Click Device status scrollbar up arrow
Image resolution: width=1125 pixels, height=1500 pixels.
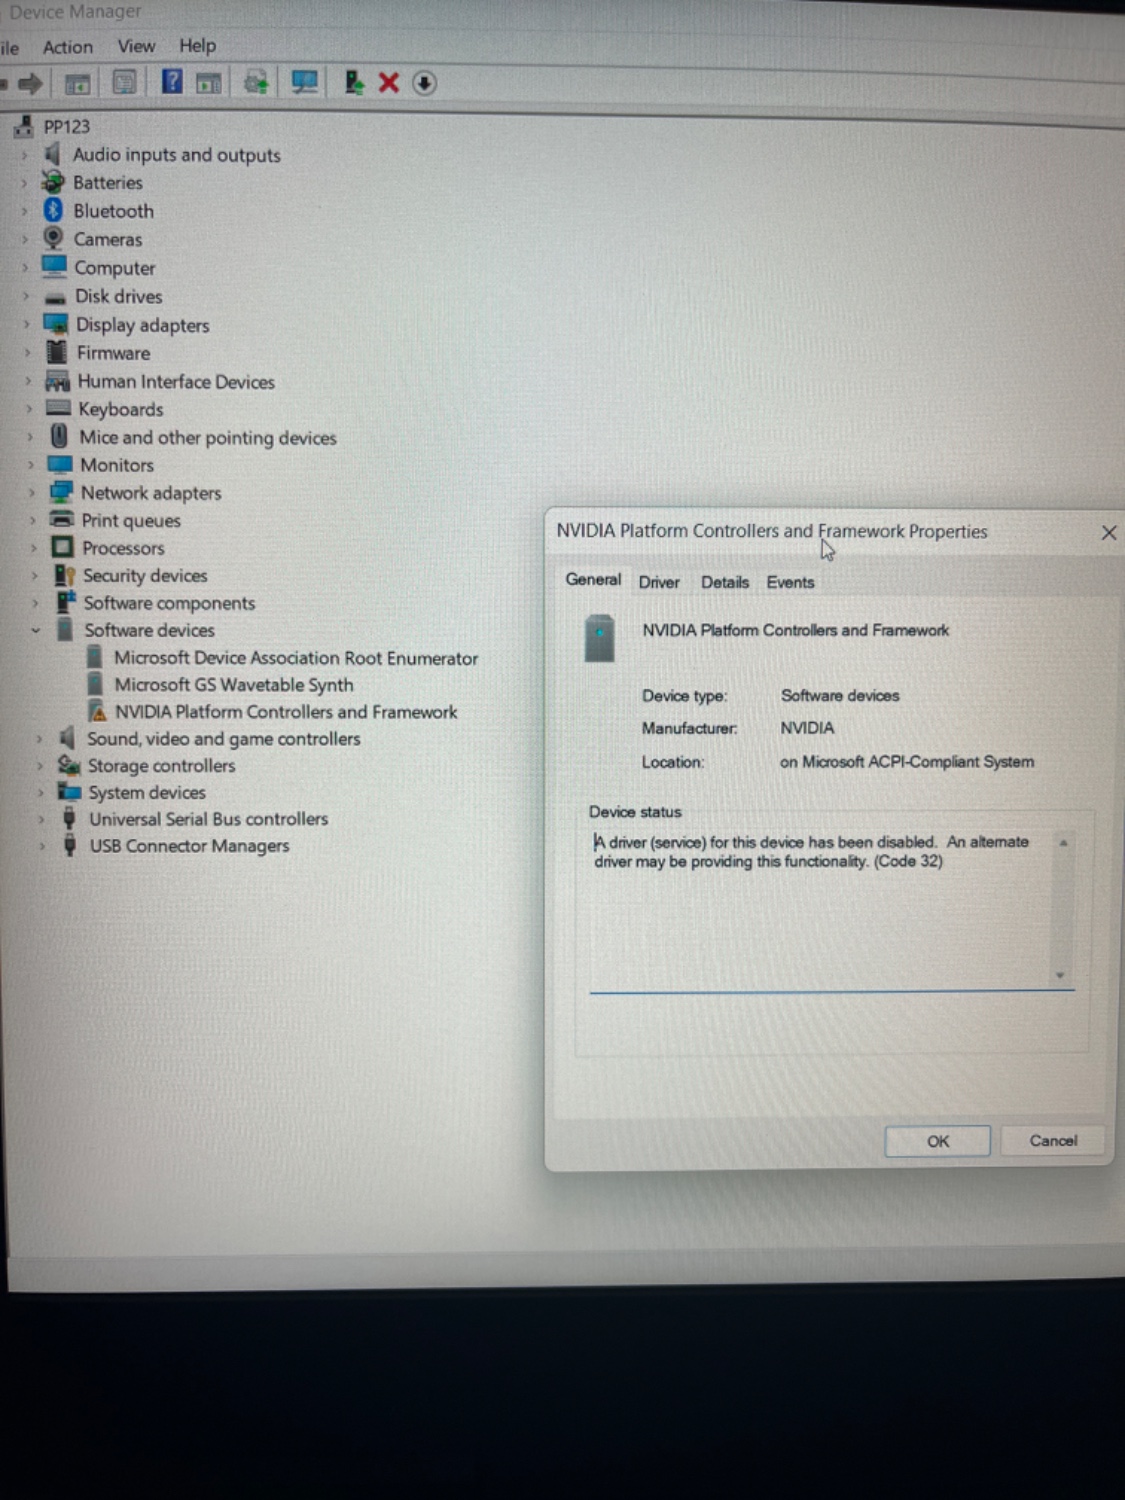1064,843
